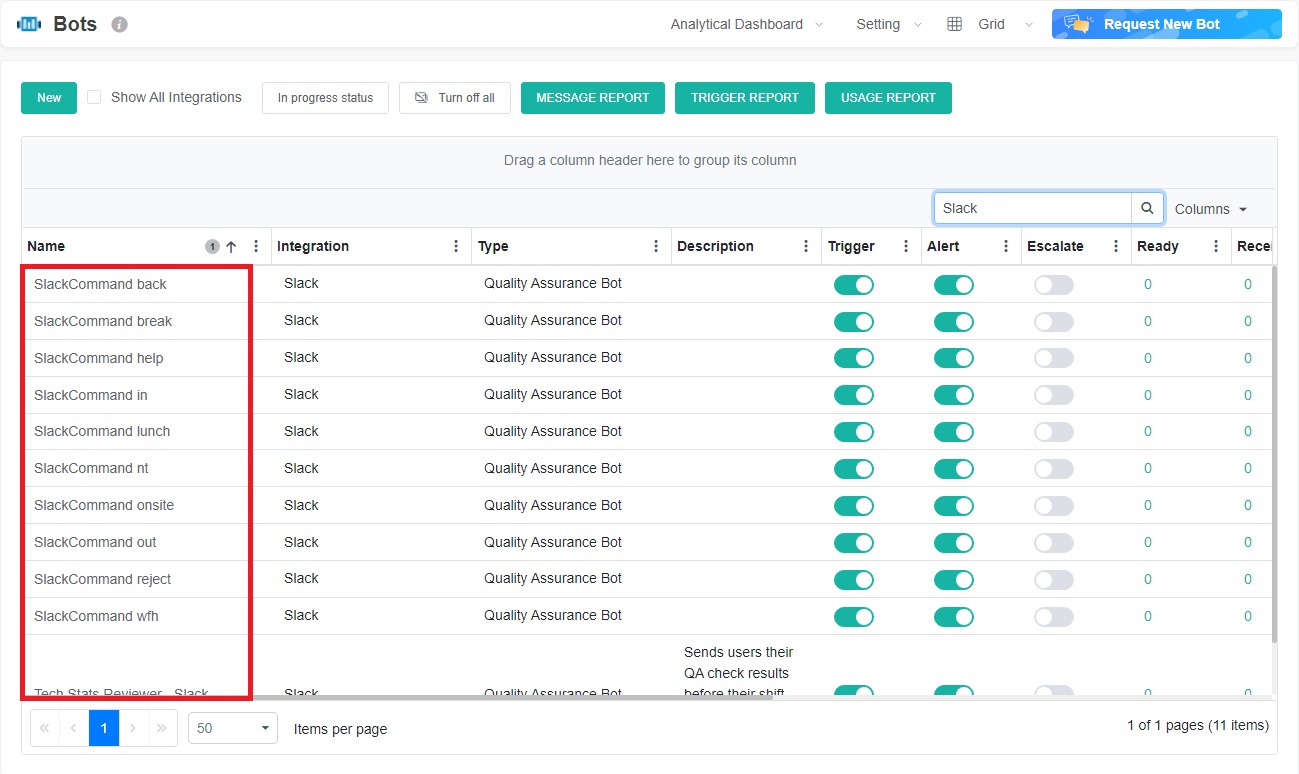
Task: Expand the Analytical Dashboard menu
Action: coord(746,24)
